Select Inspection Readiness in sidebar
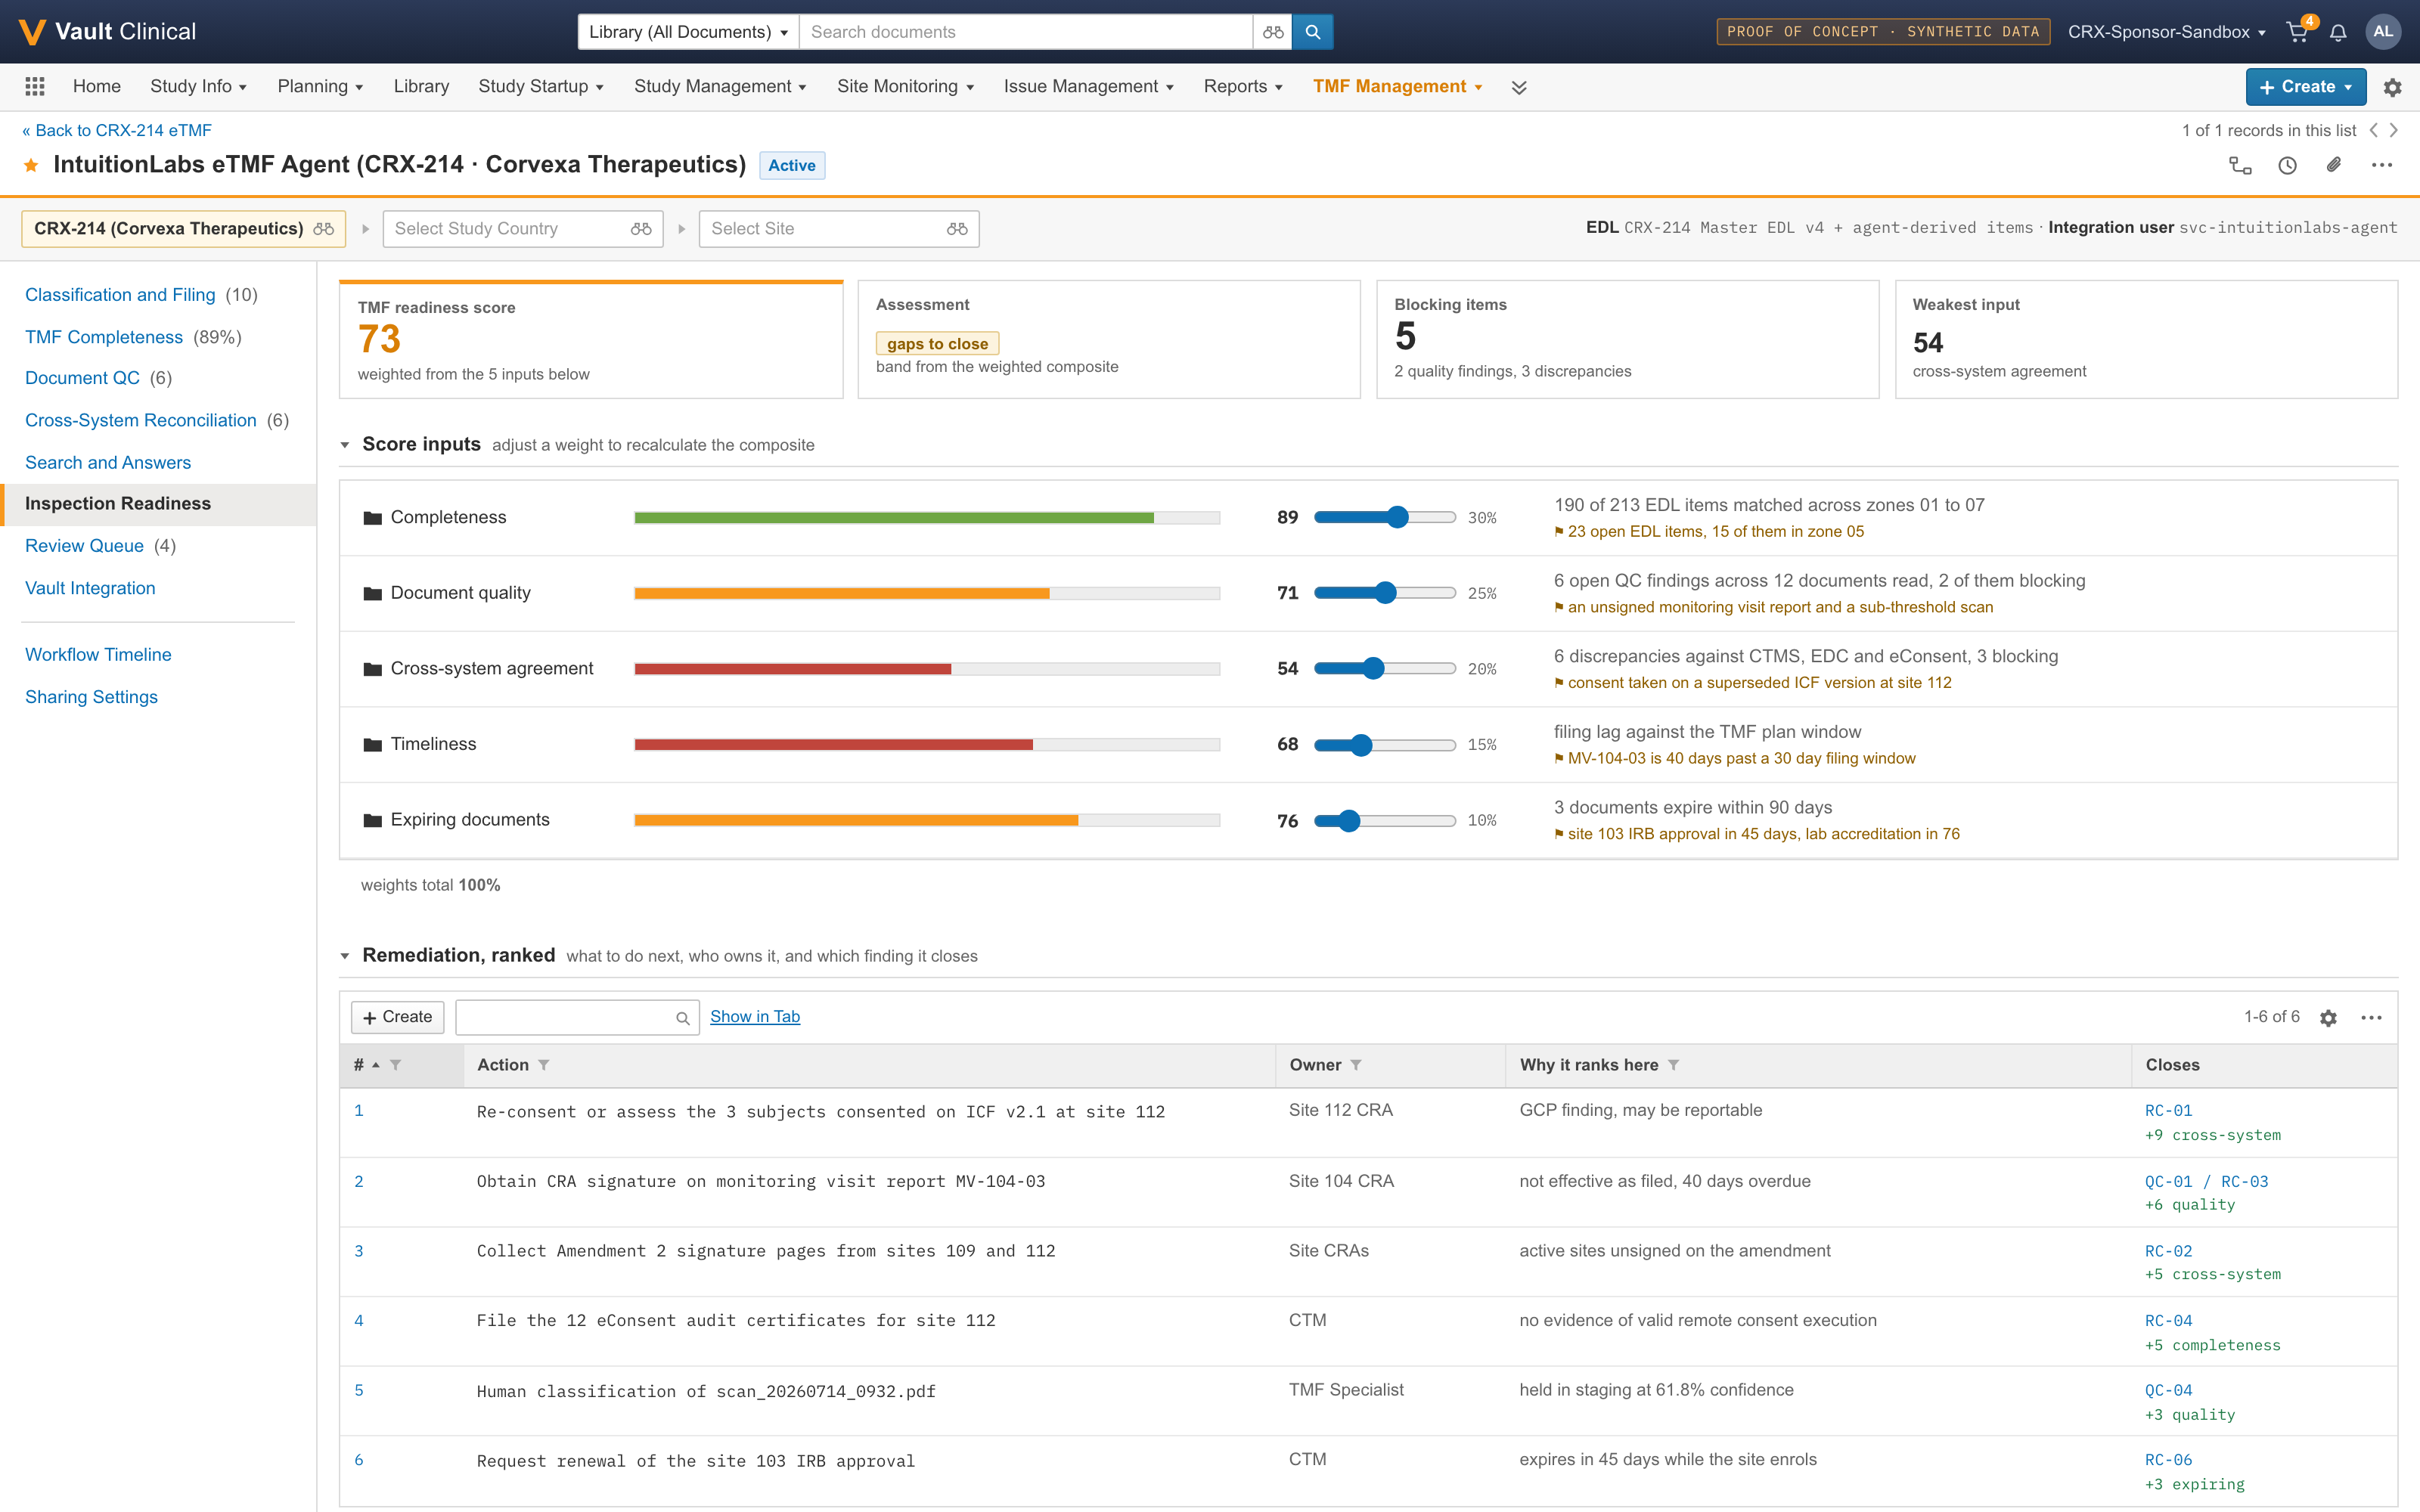 [x=158, y=504]
